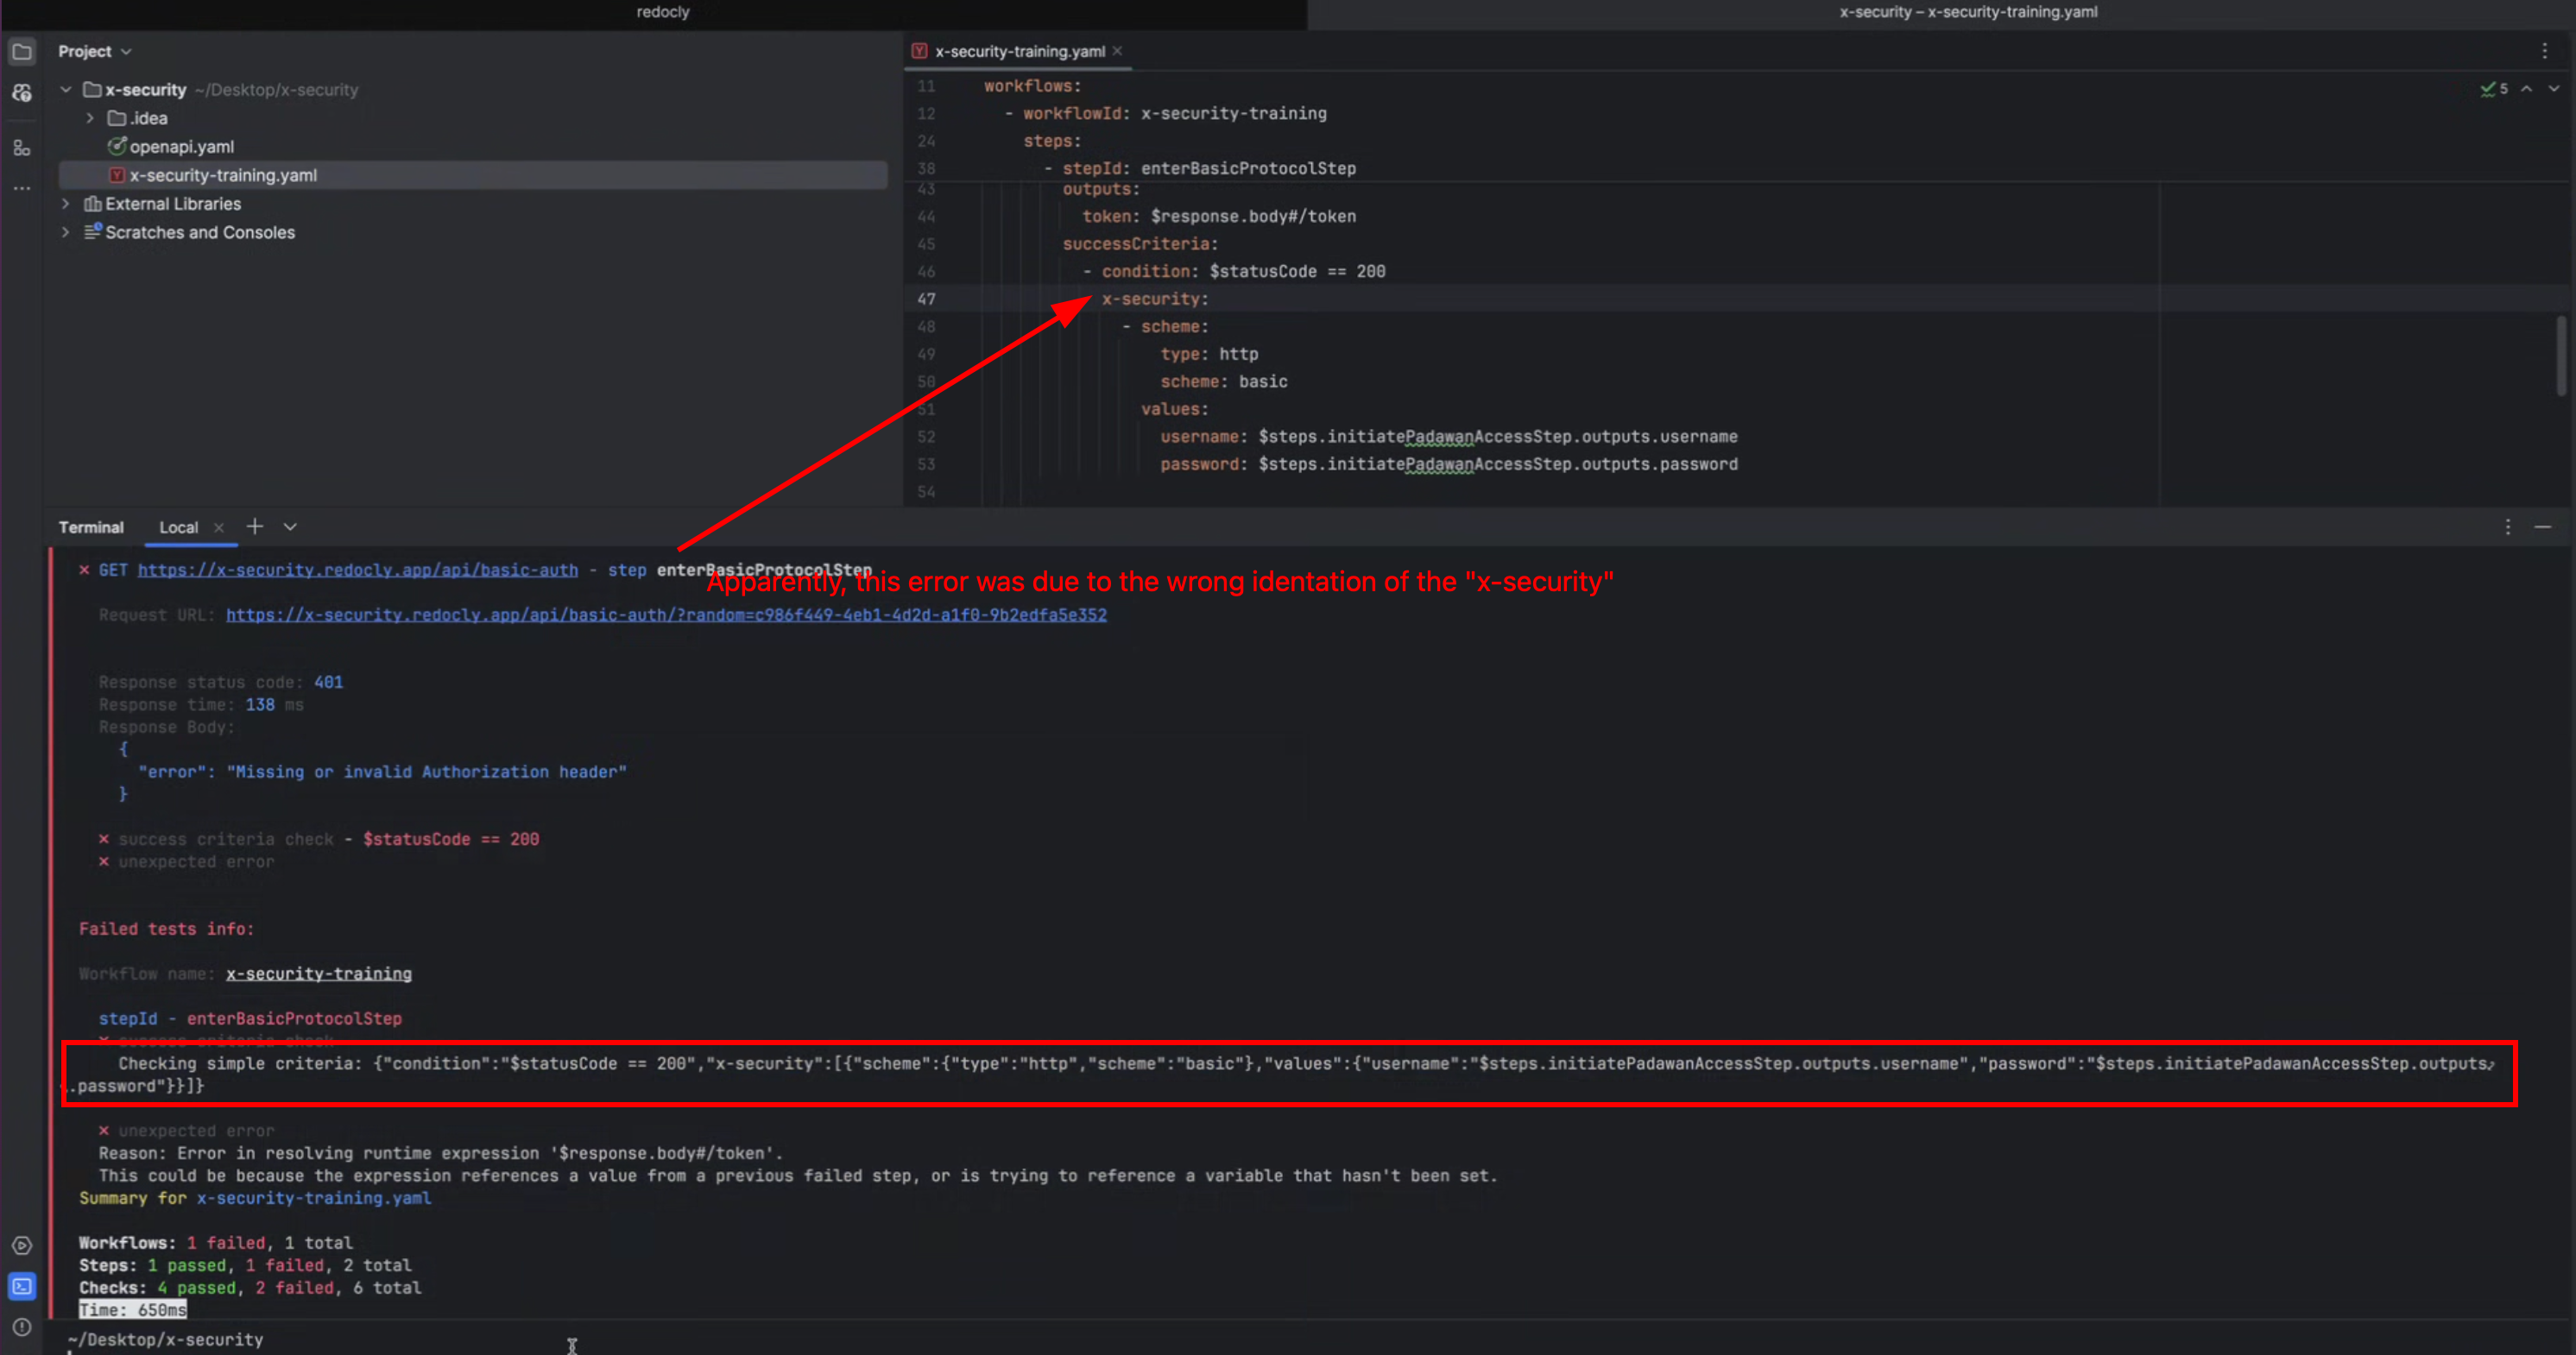
Task: Click 'condition: $statusCode == 200' line
Action: [x=1243, y=271]
